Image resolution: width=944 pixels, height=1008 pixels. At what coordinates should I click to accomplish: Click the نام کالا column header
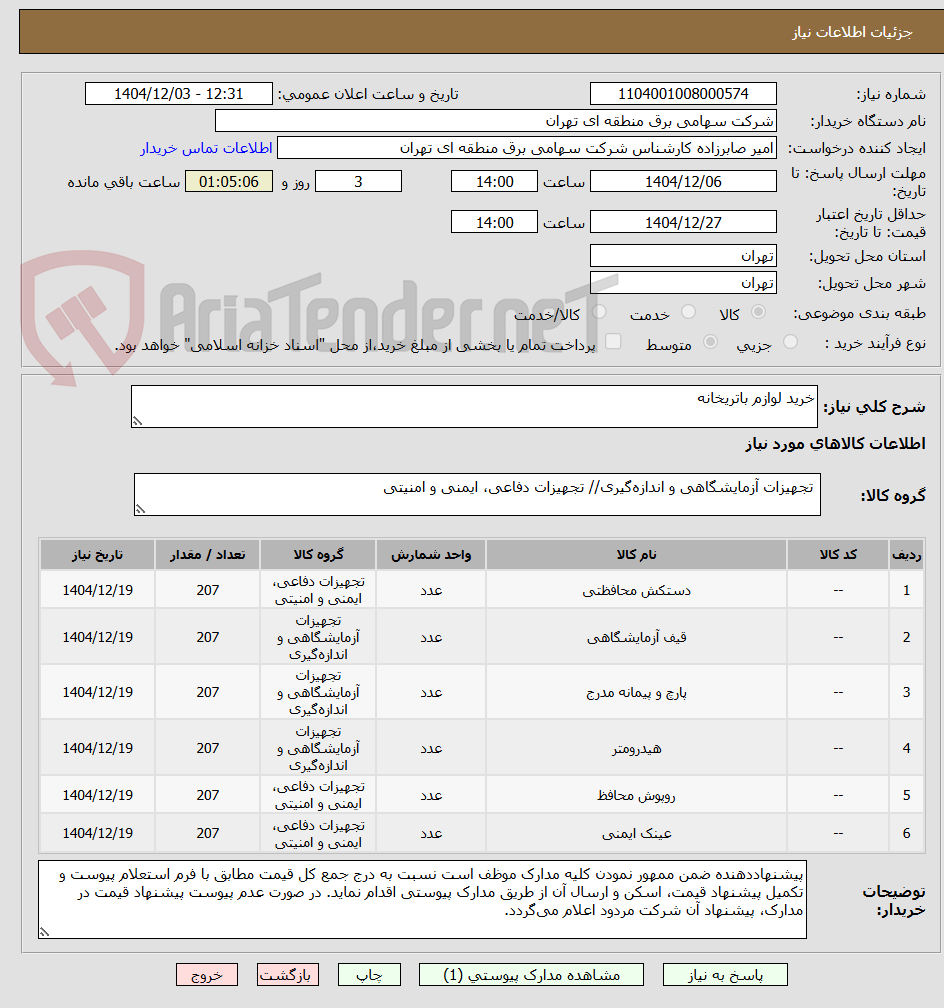[636, 555]
